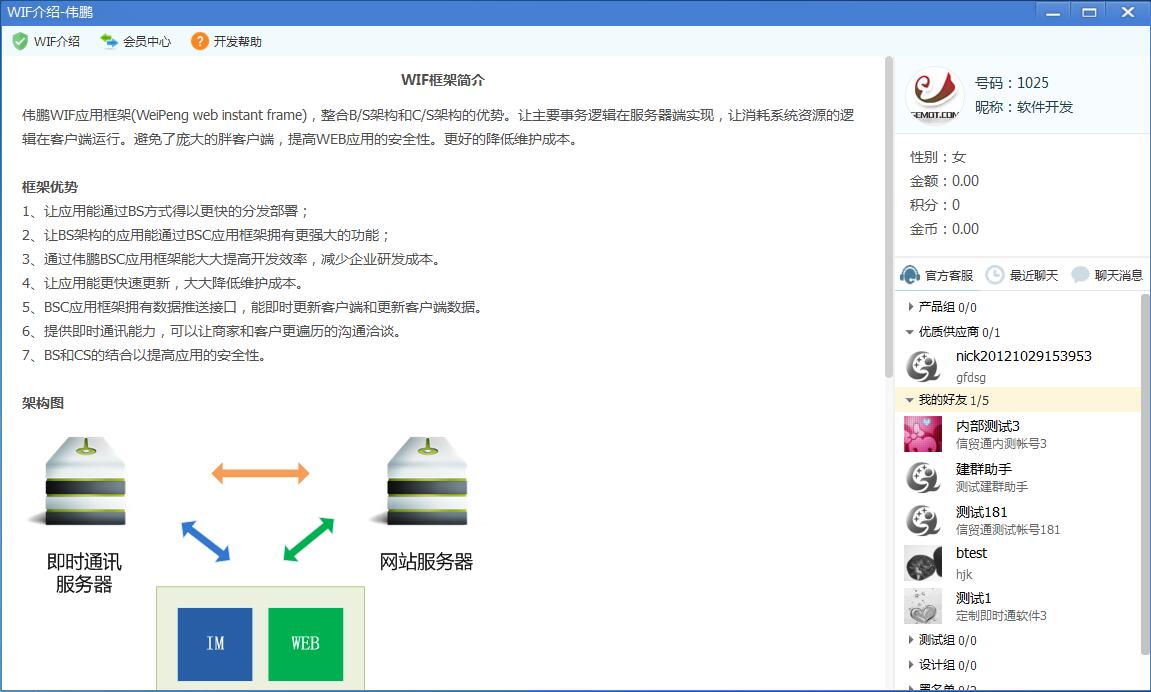Viewport: 1151px width, 692px height.
Task: Switch to the 官方客服 tab
Action: 935,274
